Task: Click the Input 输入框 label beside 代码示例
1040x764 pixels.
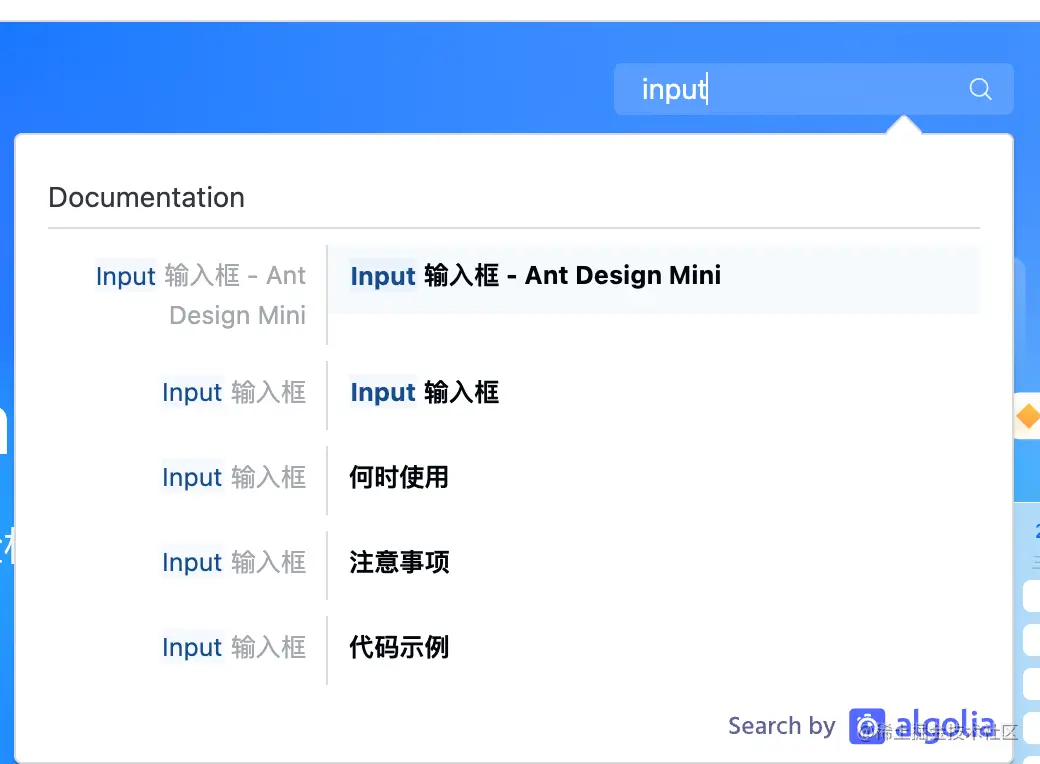Action: [x=234, y=647]
